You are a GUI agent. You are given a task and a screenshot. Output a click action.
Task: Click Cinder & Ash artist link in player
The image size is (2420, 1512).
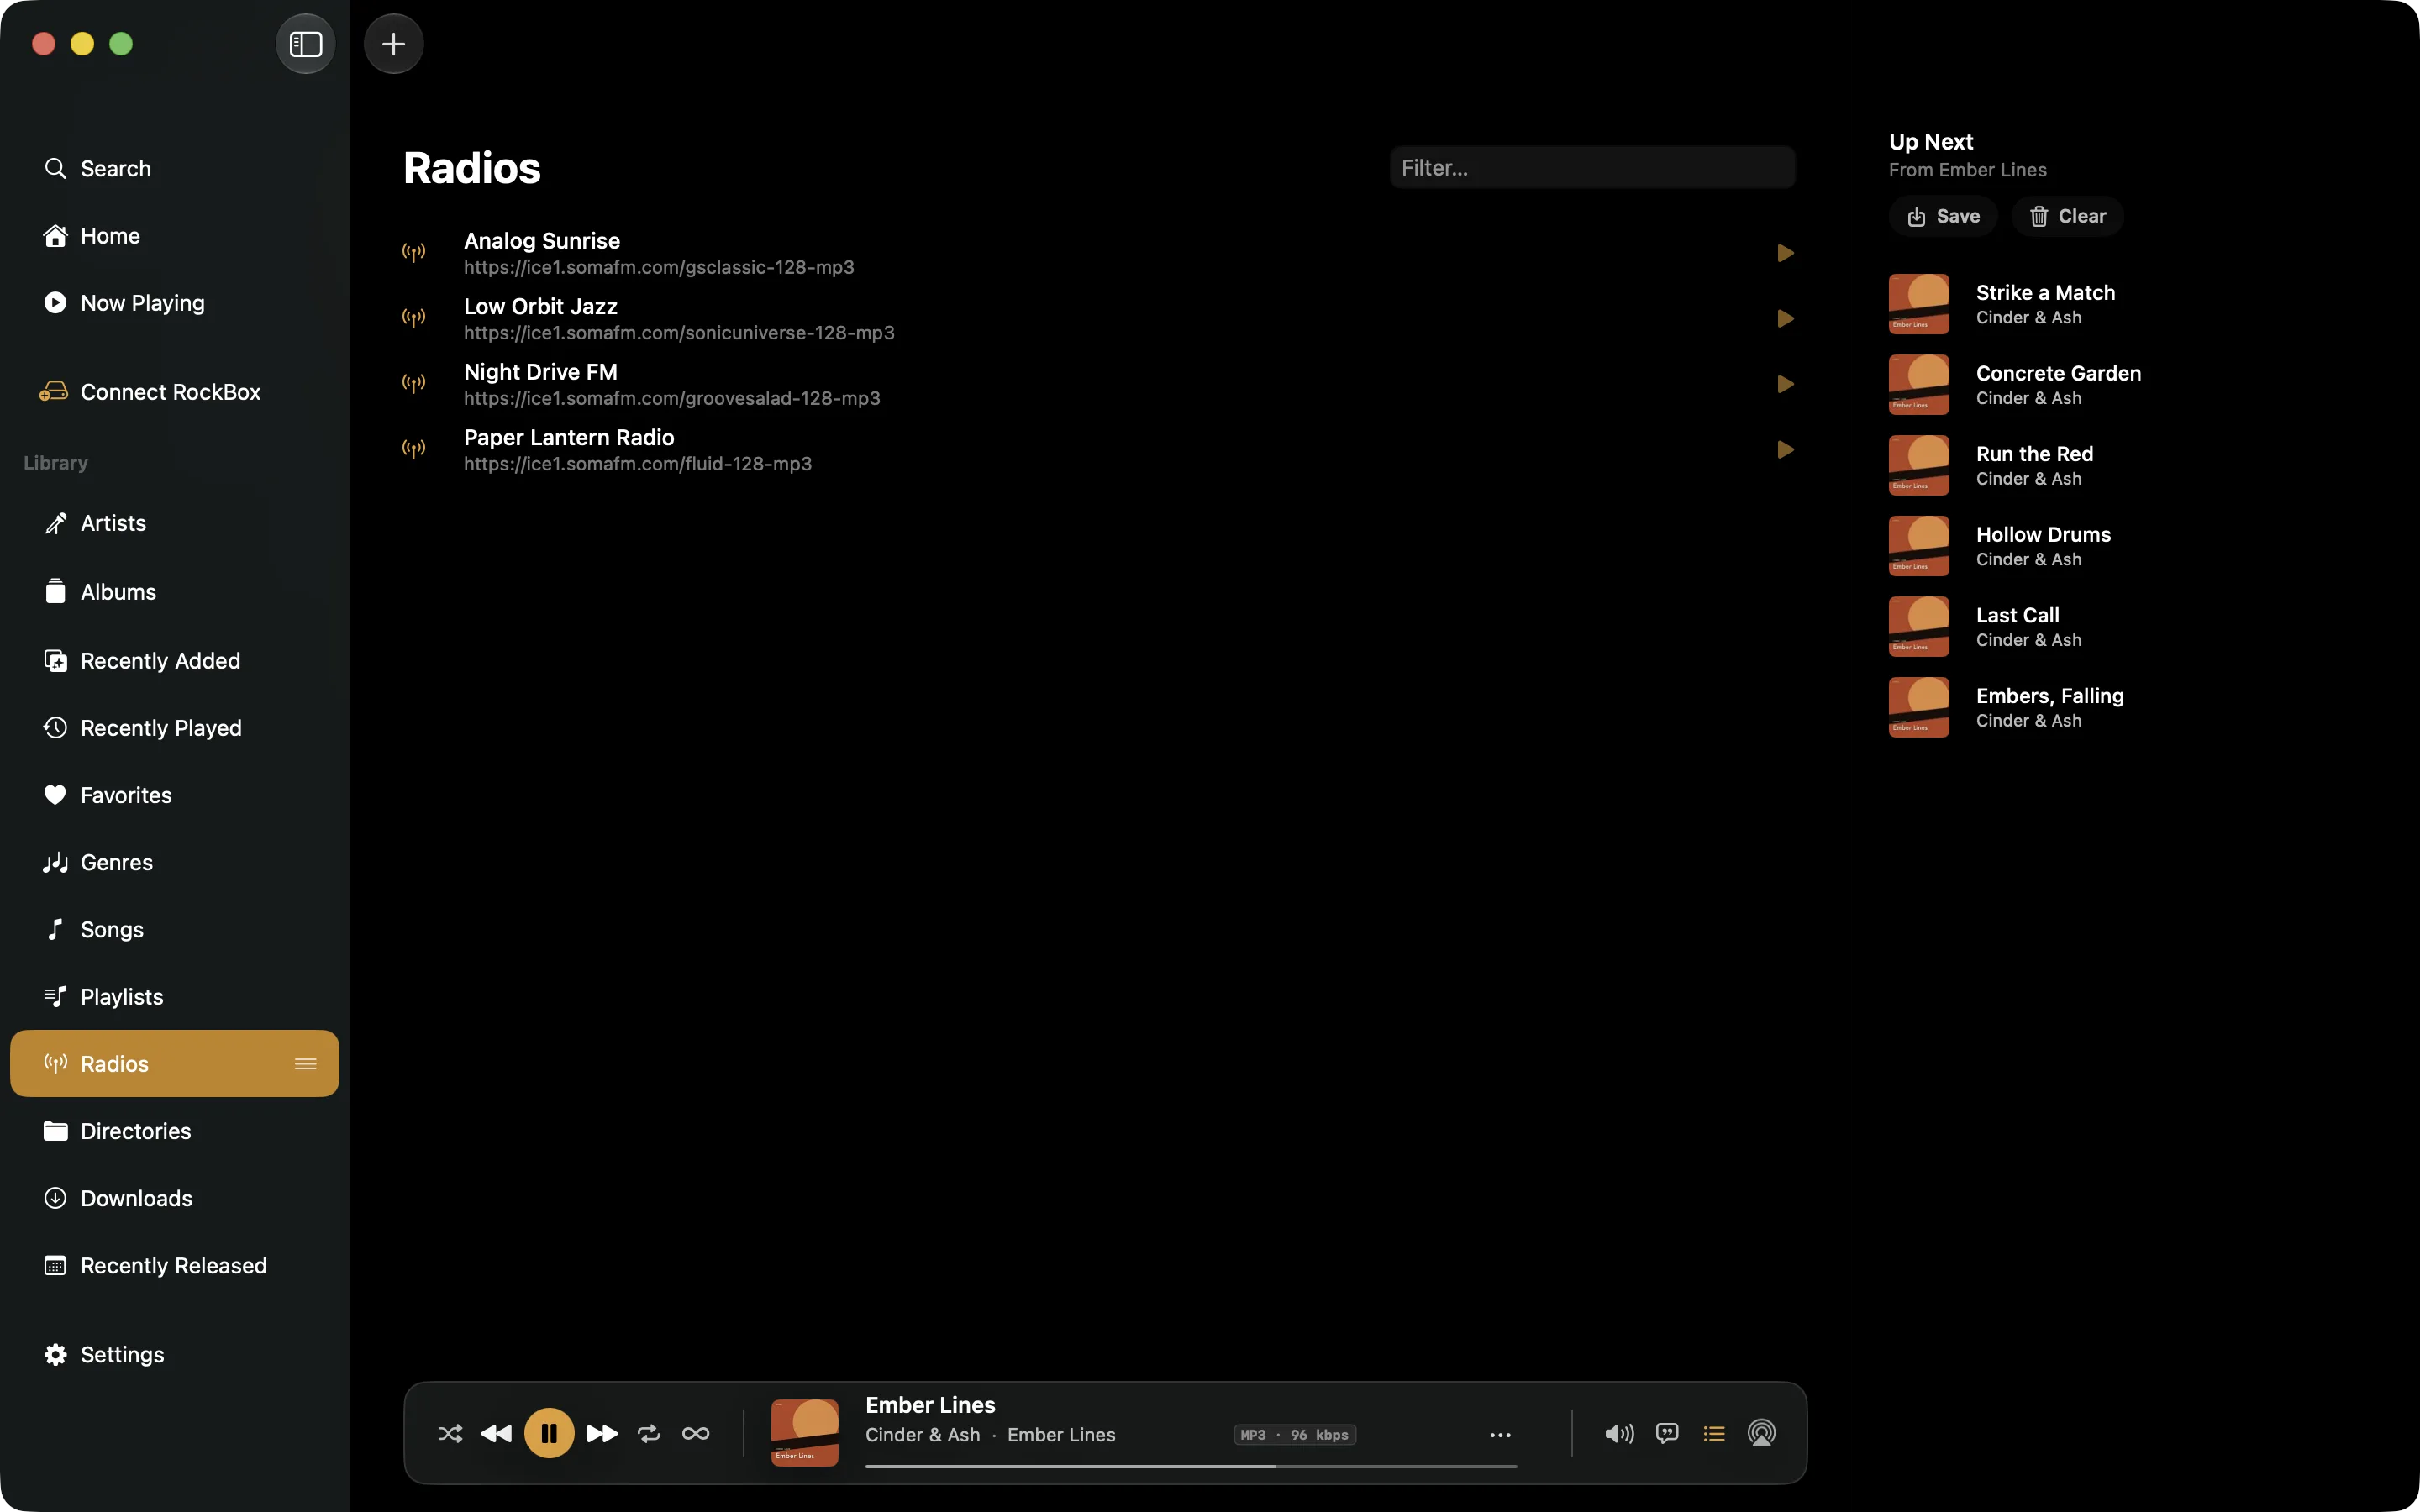click(922, 1435)
